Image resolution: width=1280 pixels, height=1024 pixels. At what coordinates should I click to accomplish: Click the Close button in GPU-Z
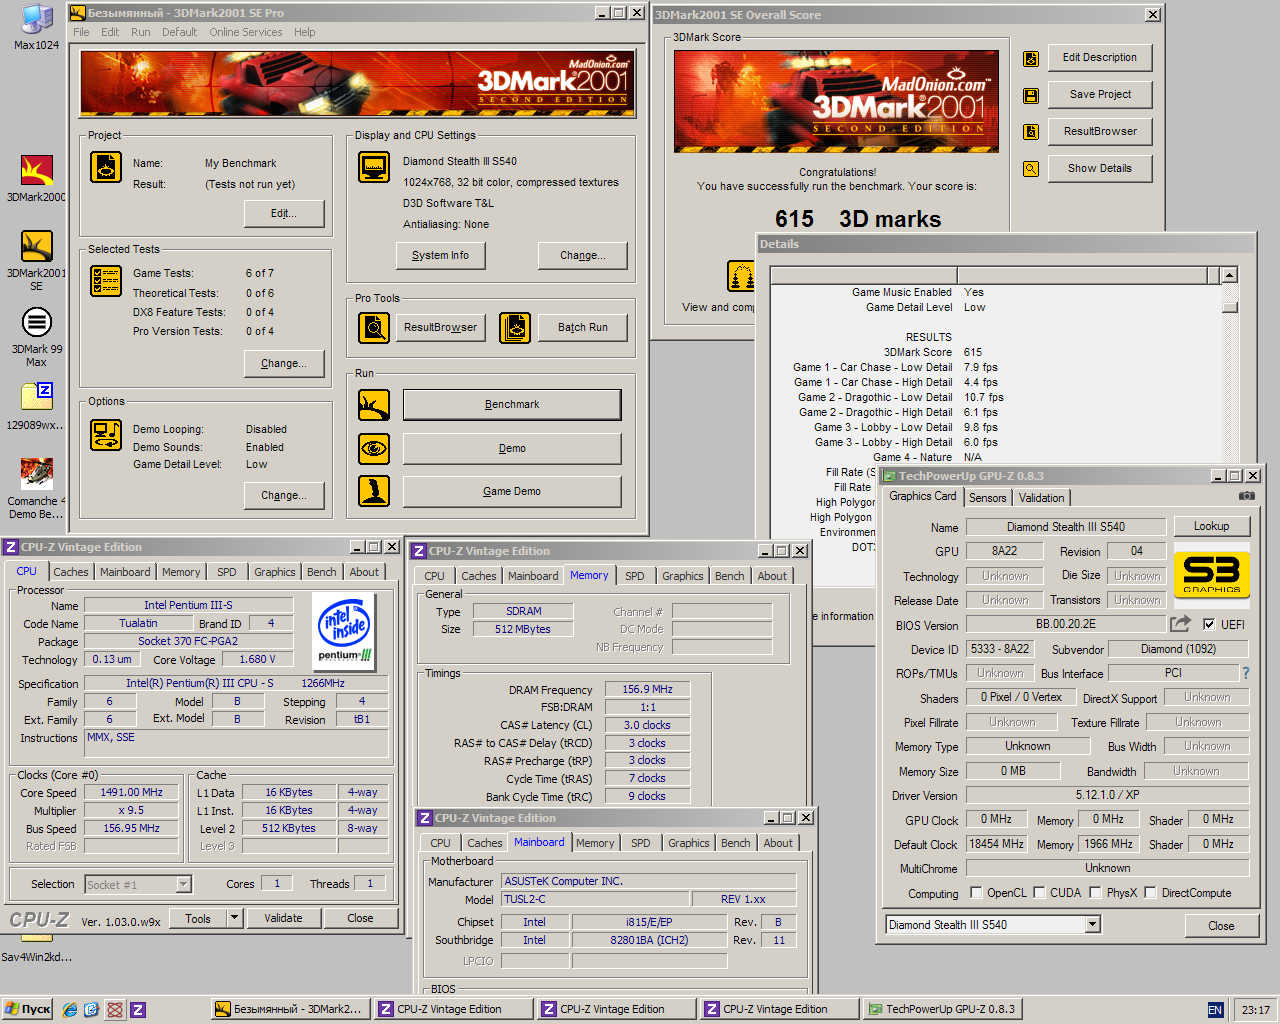(x=1221, y=926)
